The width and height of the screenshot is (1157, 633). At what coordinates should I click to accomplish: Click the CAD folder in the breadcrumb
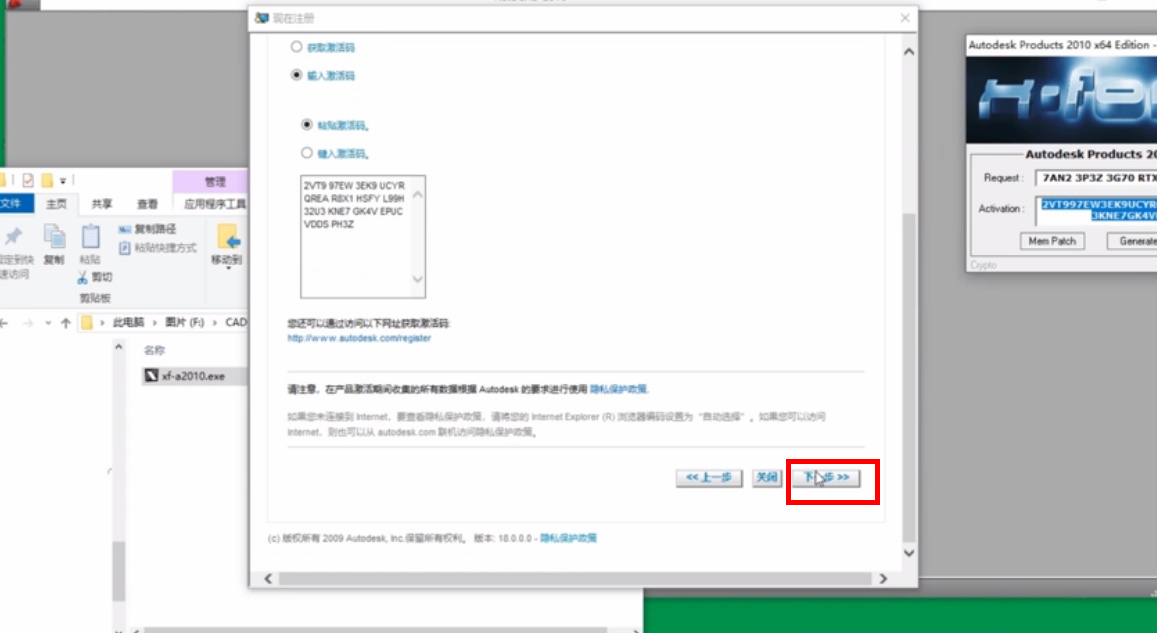(236, 322)
